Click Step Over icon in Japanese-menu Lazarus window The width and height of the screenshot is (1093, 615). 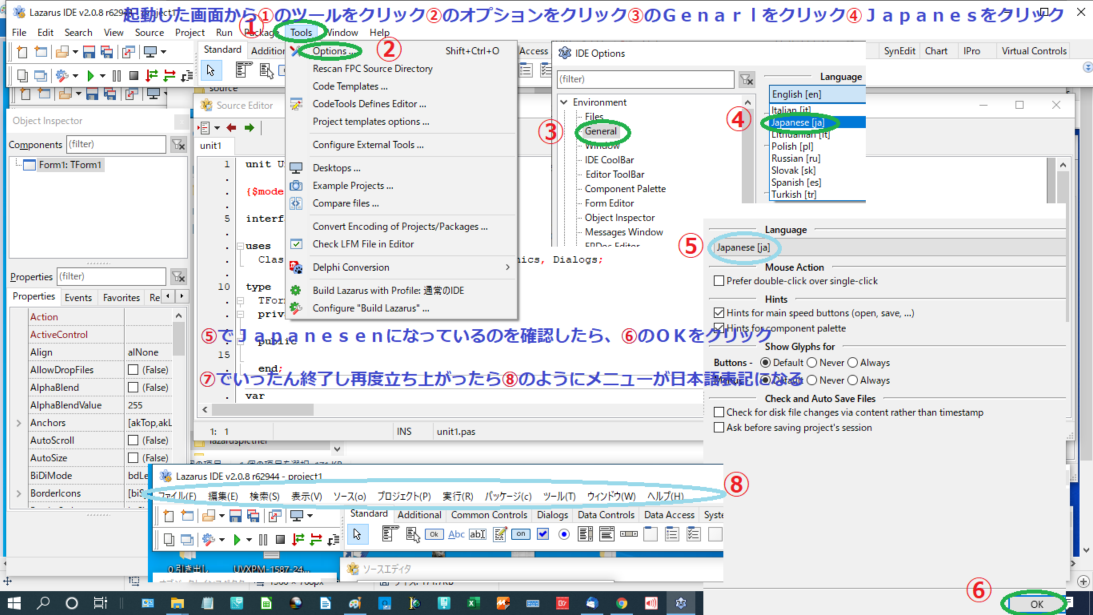[x=316, y=540]
